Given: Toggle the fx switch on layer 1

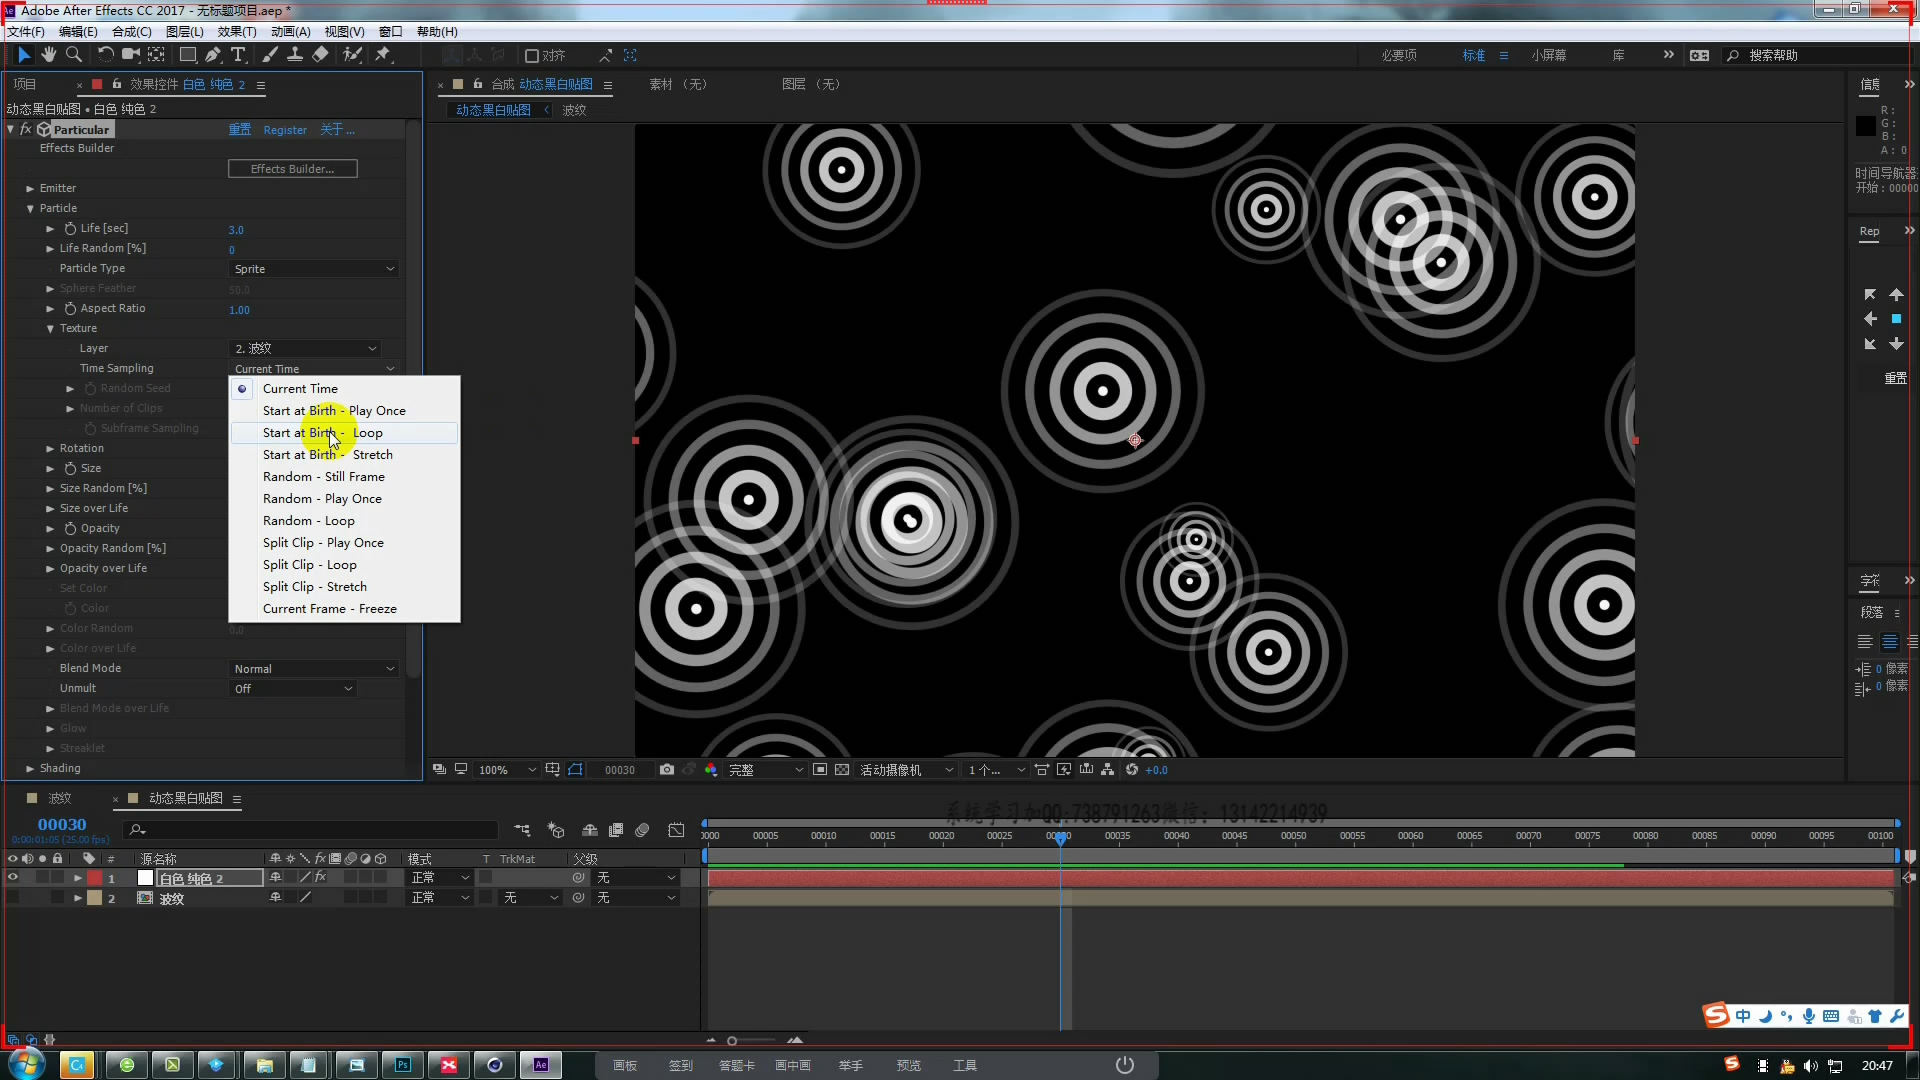Looking at the screenshot, I should point(320,878).
